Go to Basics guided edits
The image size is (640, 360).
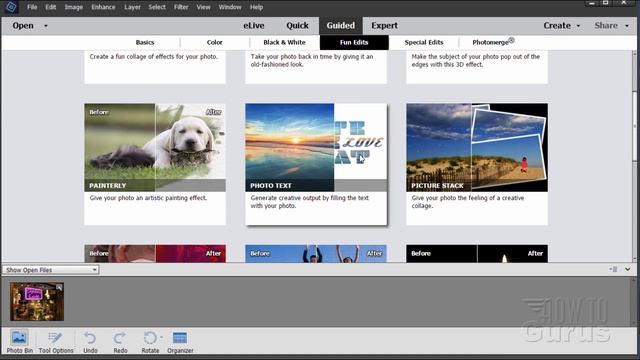(145, 42)
